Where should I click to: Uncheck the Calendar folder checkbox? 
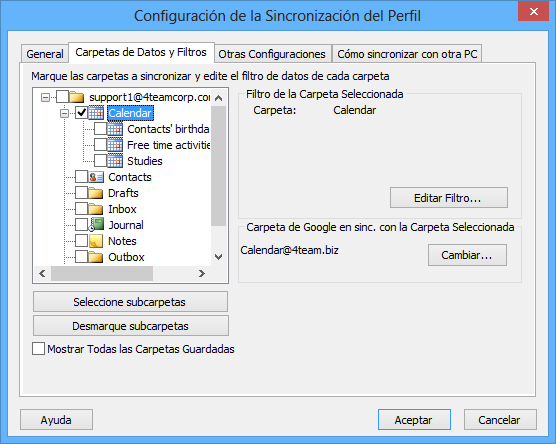82,113
